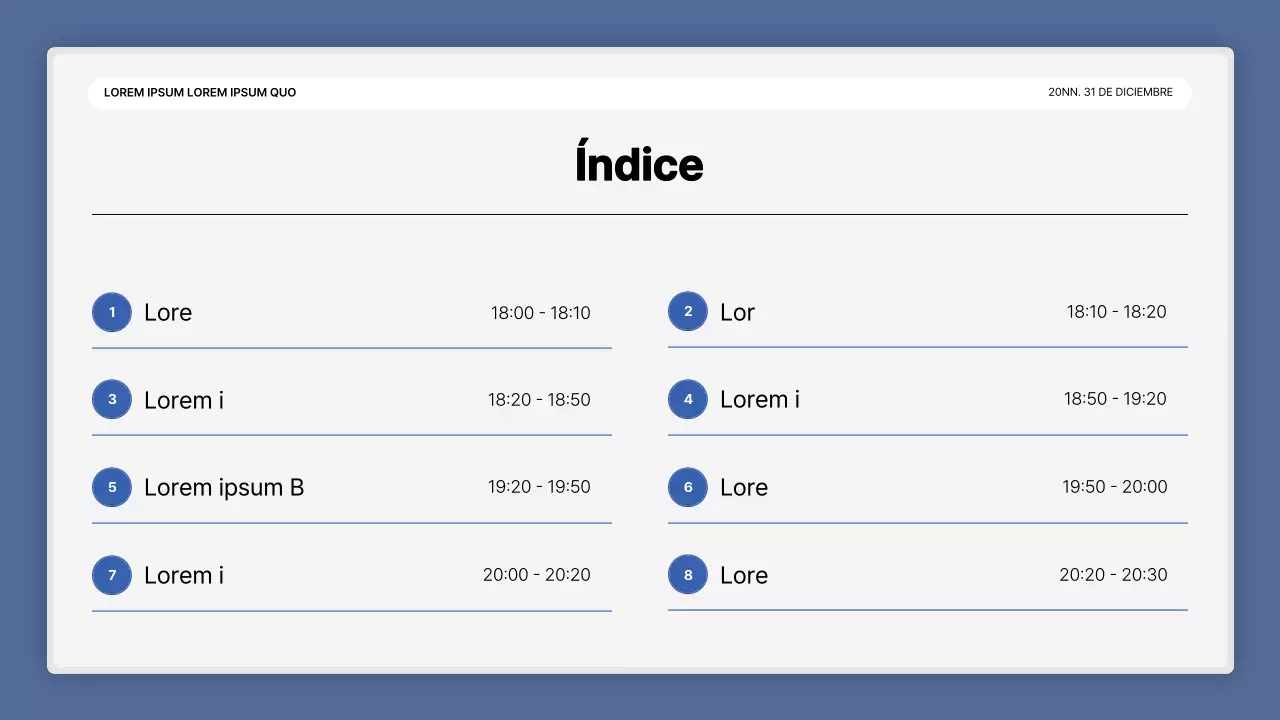
Task: Click the number 1 circle badge
Action: [x=112, y=312]
